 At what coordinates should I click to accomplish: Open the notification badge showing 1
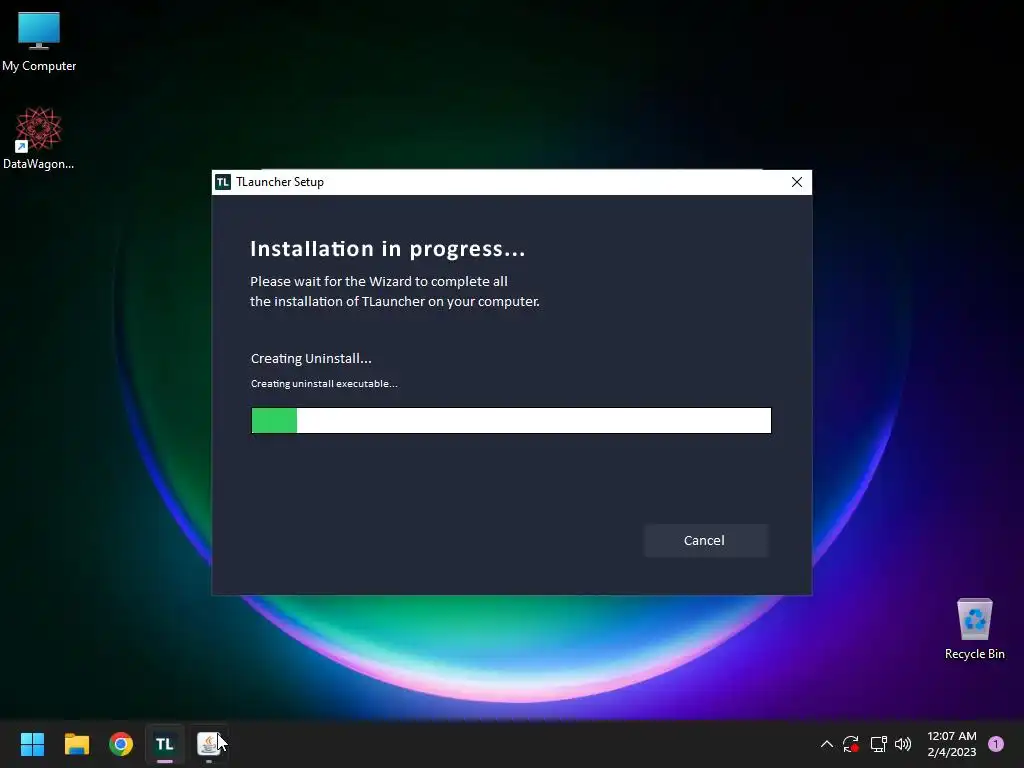[996, 744]
